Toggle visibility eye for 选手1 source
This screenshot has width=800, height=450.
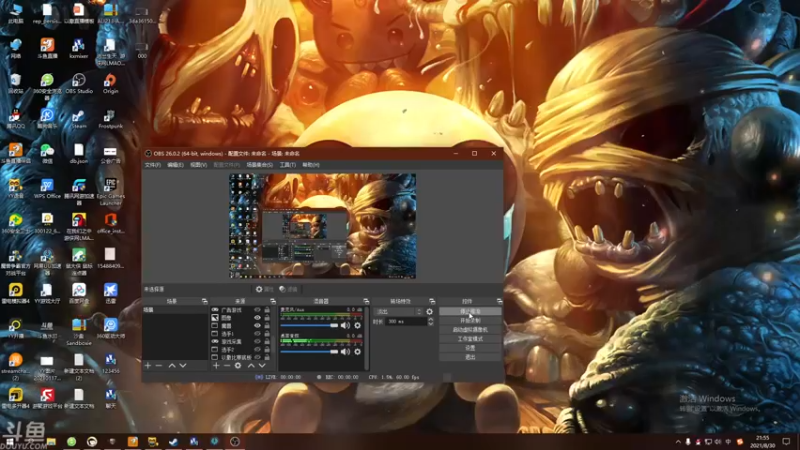pos(257,334)
